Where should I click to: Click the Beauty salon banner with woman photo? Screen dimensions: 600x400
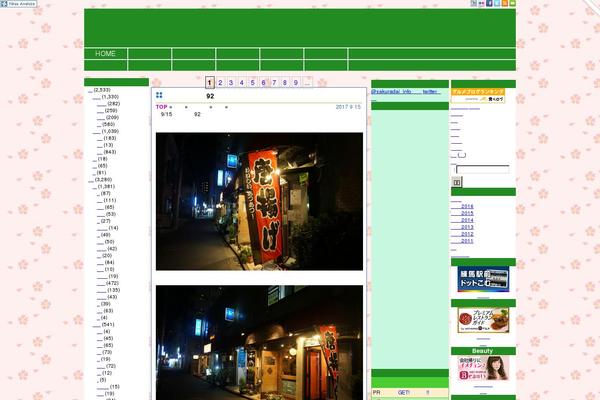[x=483, y=368]
